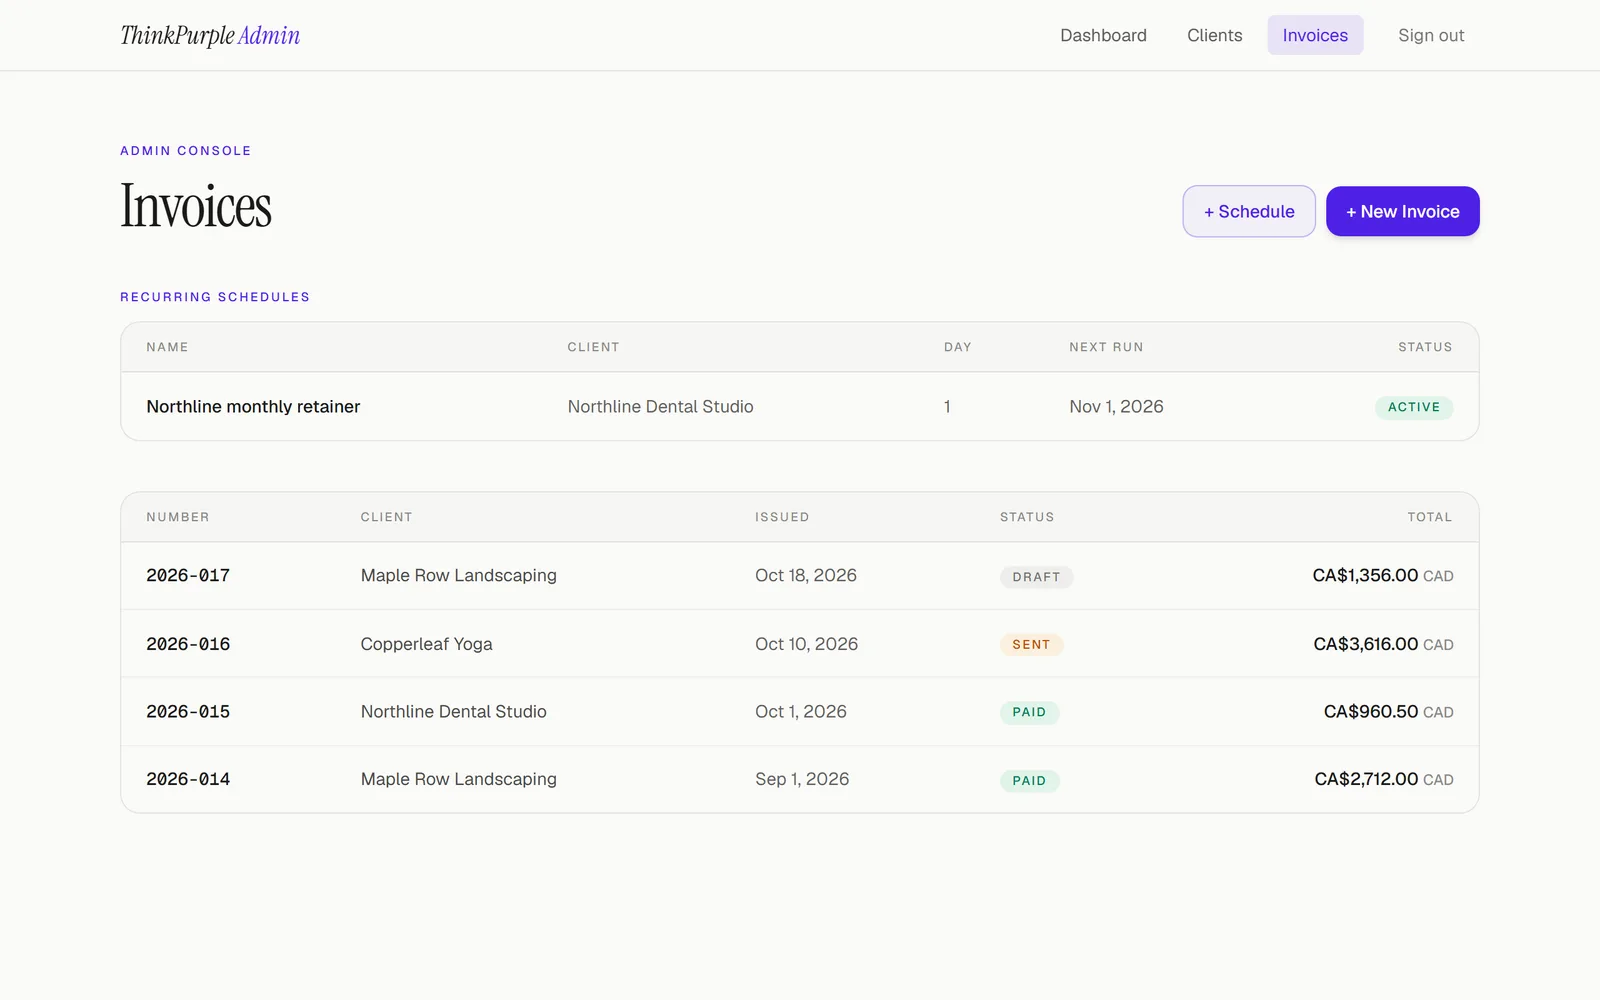Screen dimensions: 1600x1000
Task: Open the Northline monthly retainer schedule
Action: [253, 407]
